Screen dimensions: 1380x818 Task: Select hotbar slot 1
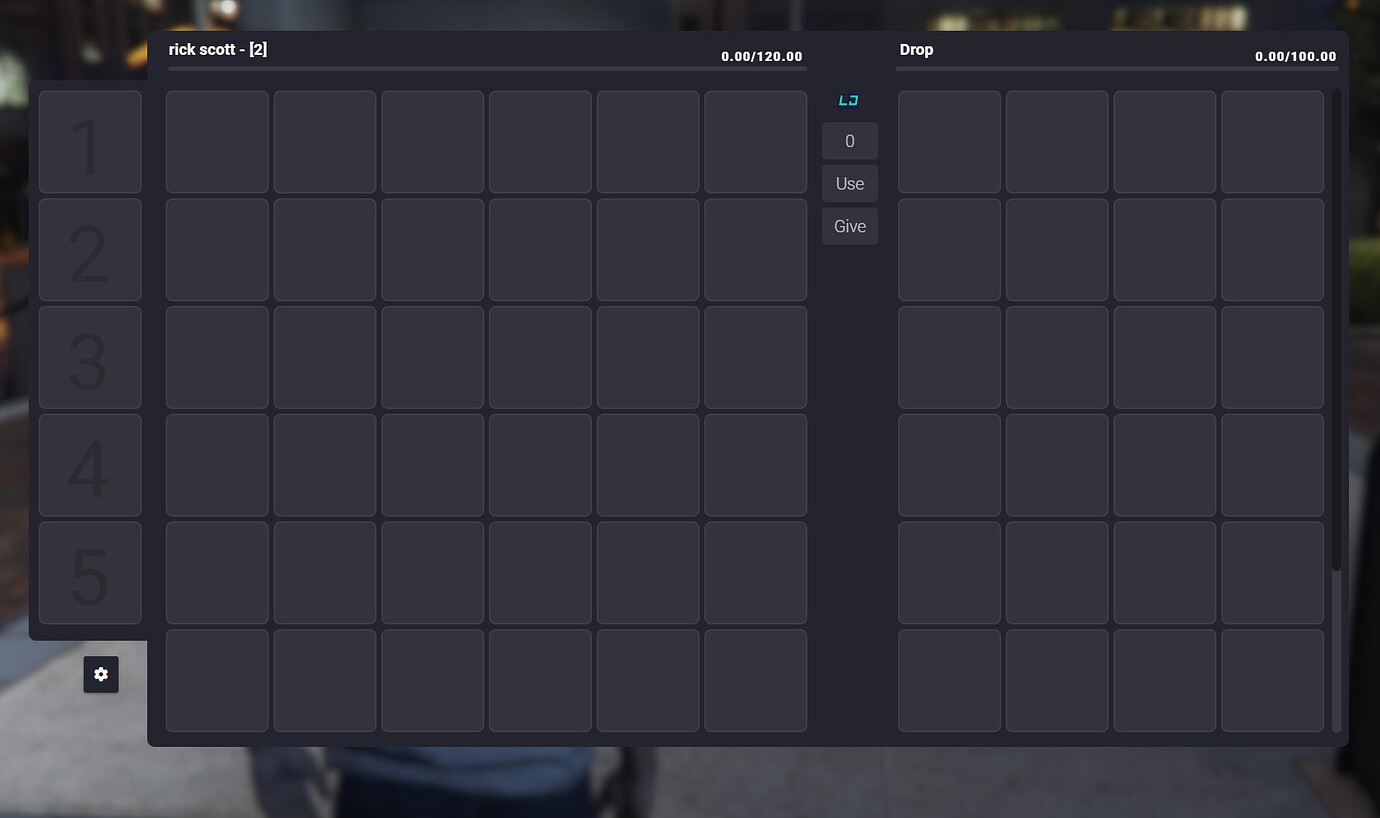coord(90,142)
